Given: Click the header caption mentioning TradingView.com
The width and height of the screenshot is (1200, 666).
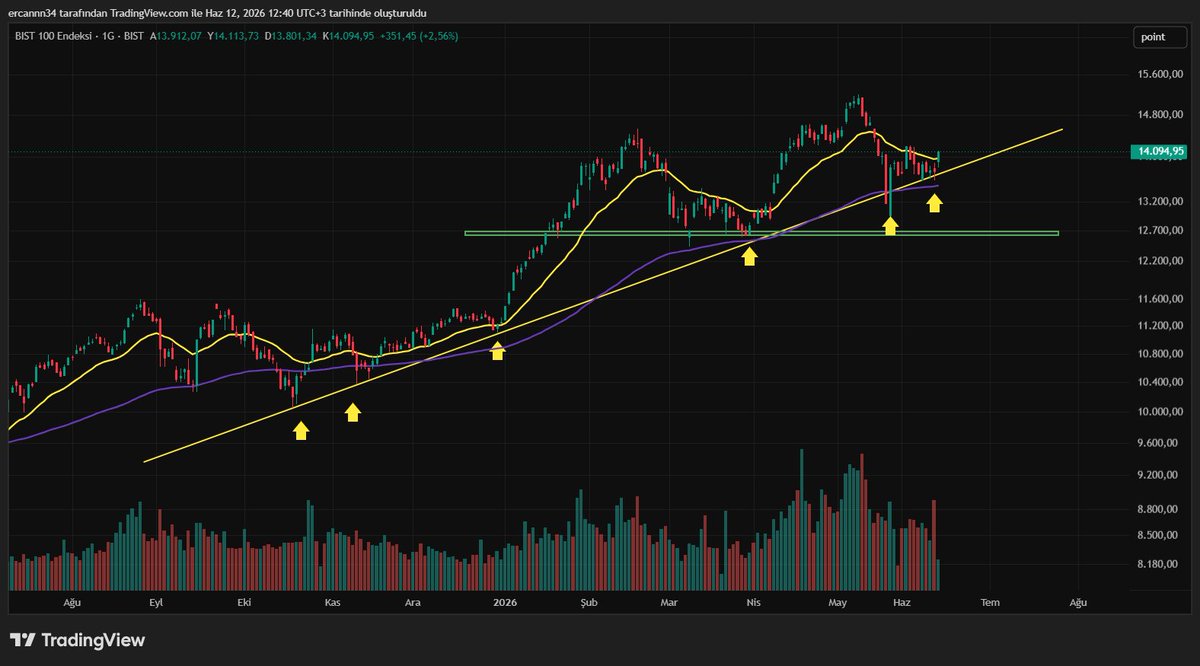Looking at the screenshot, I should pos(217,12).
